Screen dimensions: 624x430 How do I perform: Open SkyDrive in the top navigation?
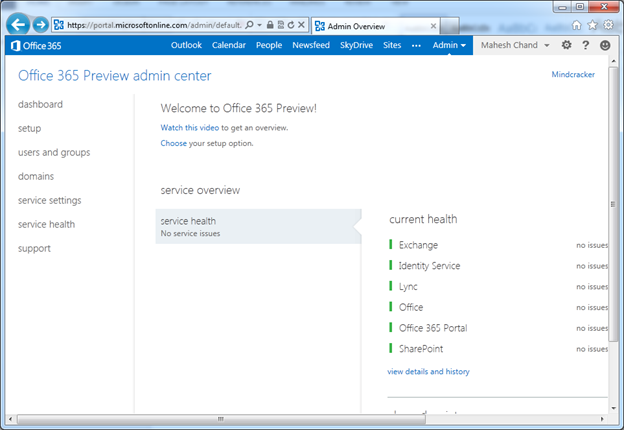356,45
